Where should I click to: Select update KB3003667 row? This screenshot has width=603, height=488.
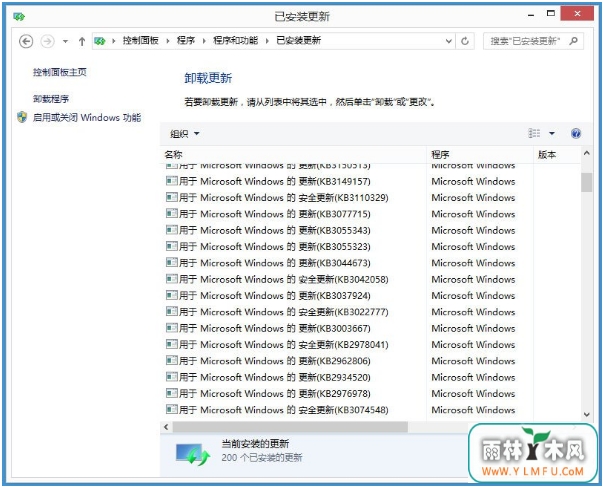[x=370, y=328]
